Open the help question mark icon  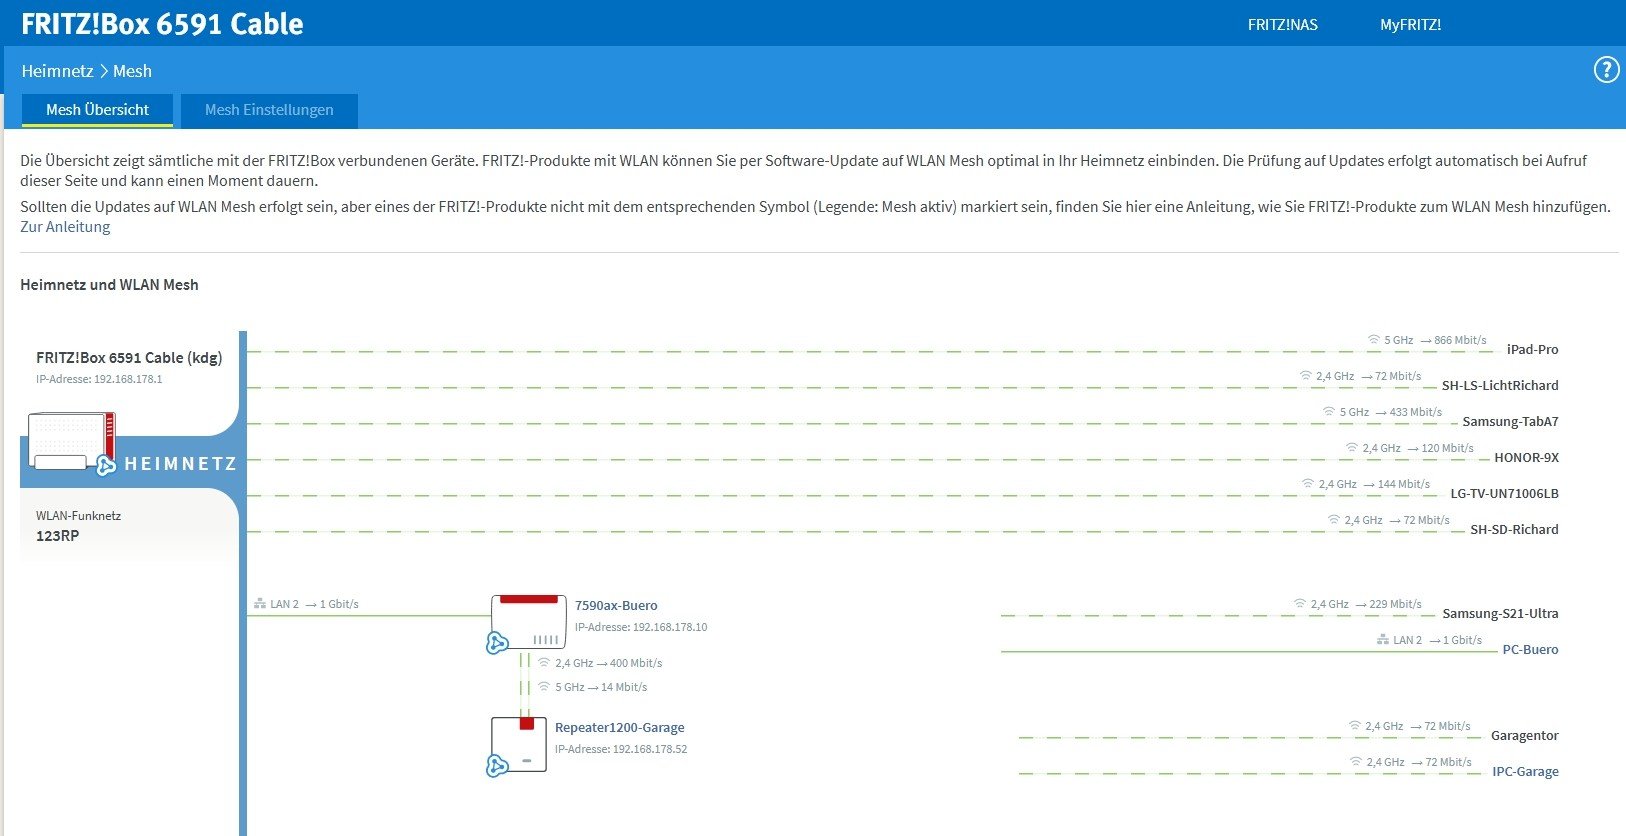tap(1605, 70)
